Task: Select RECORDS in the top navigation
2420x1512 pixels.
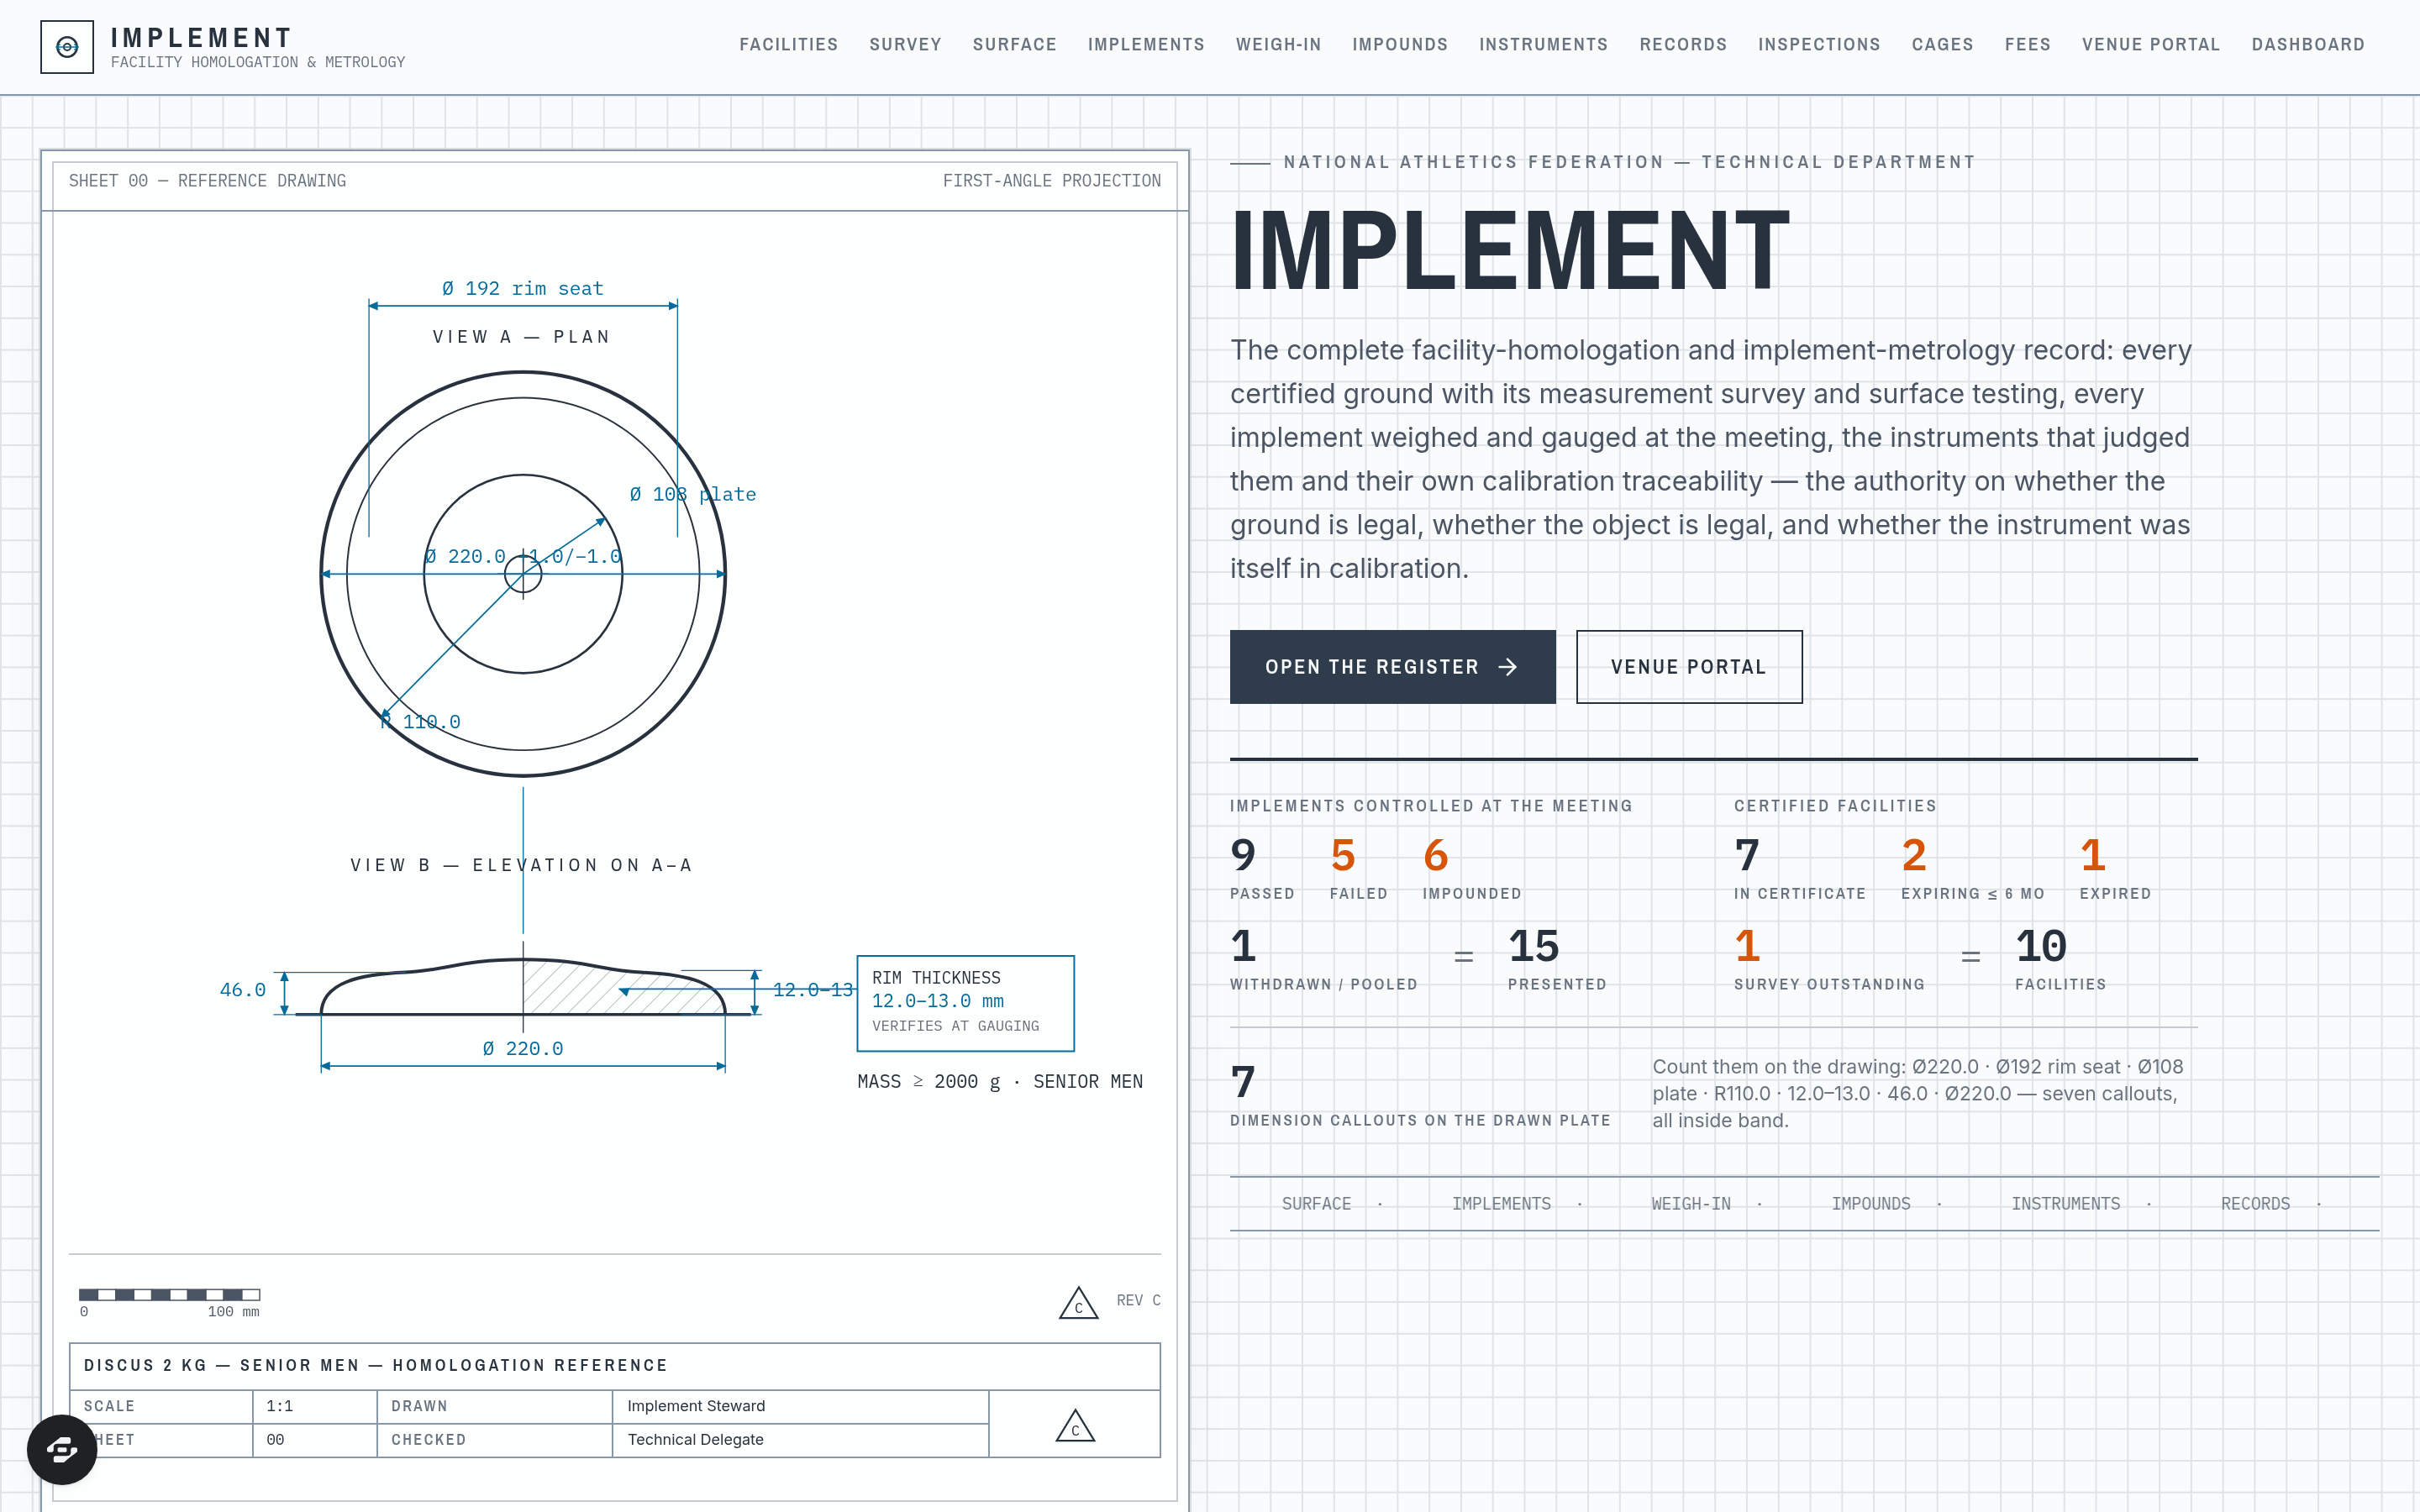Action: coord(1683,45)
